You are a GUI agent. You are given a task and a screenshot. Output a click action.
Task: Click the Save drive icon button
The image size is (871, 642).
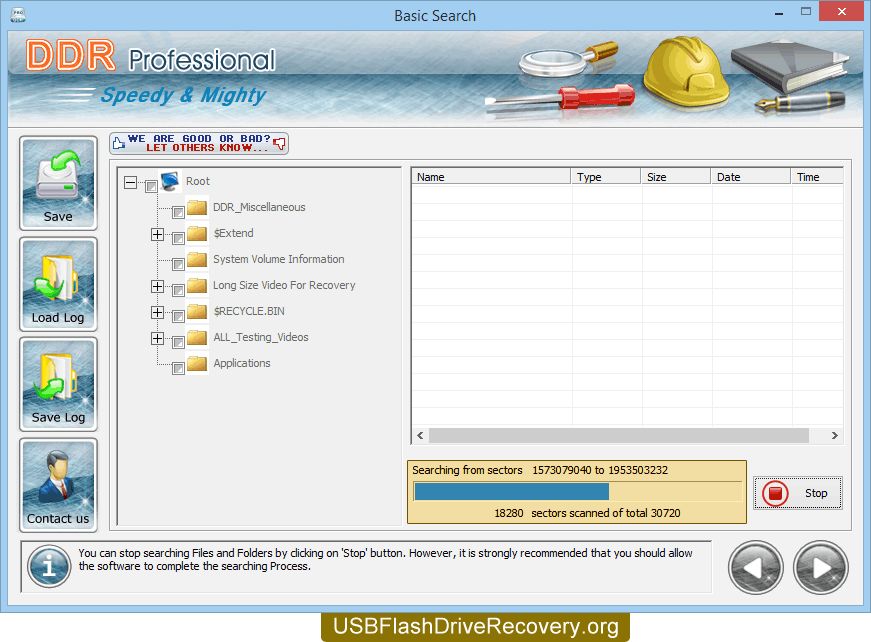[x=58, y=183]
